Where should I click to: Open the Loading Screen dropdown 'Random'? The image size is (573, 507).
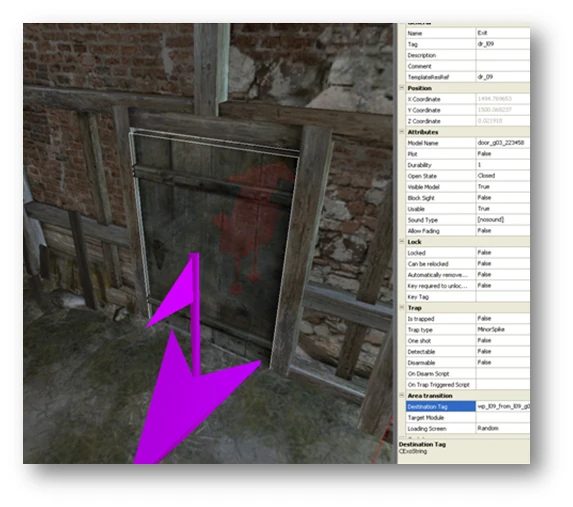[x=503, y=428]
